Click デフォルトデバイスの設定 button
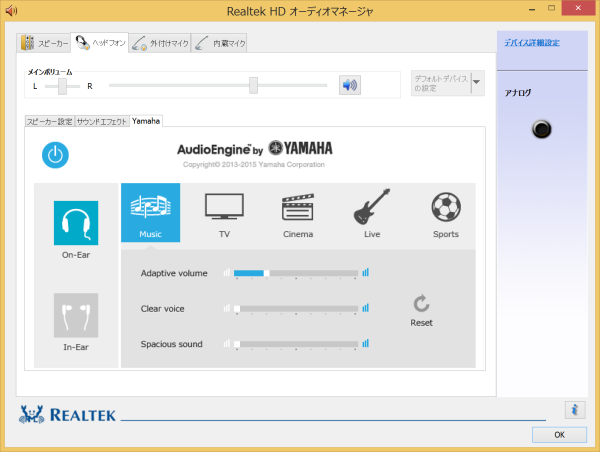The width and height of the screenshot is (600, 452). tap(441, 83)
